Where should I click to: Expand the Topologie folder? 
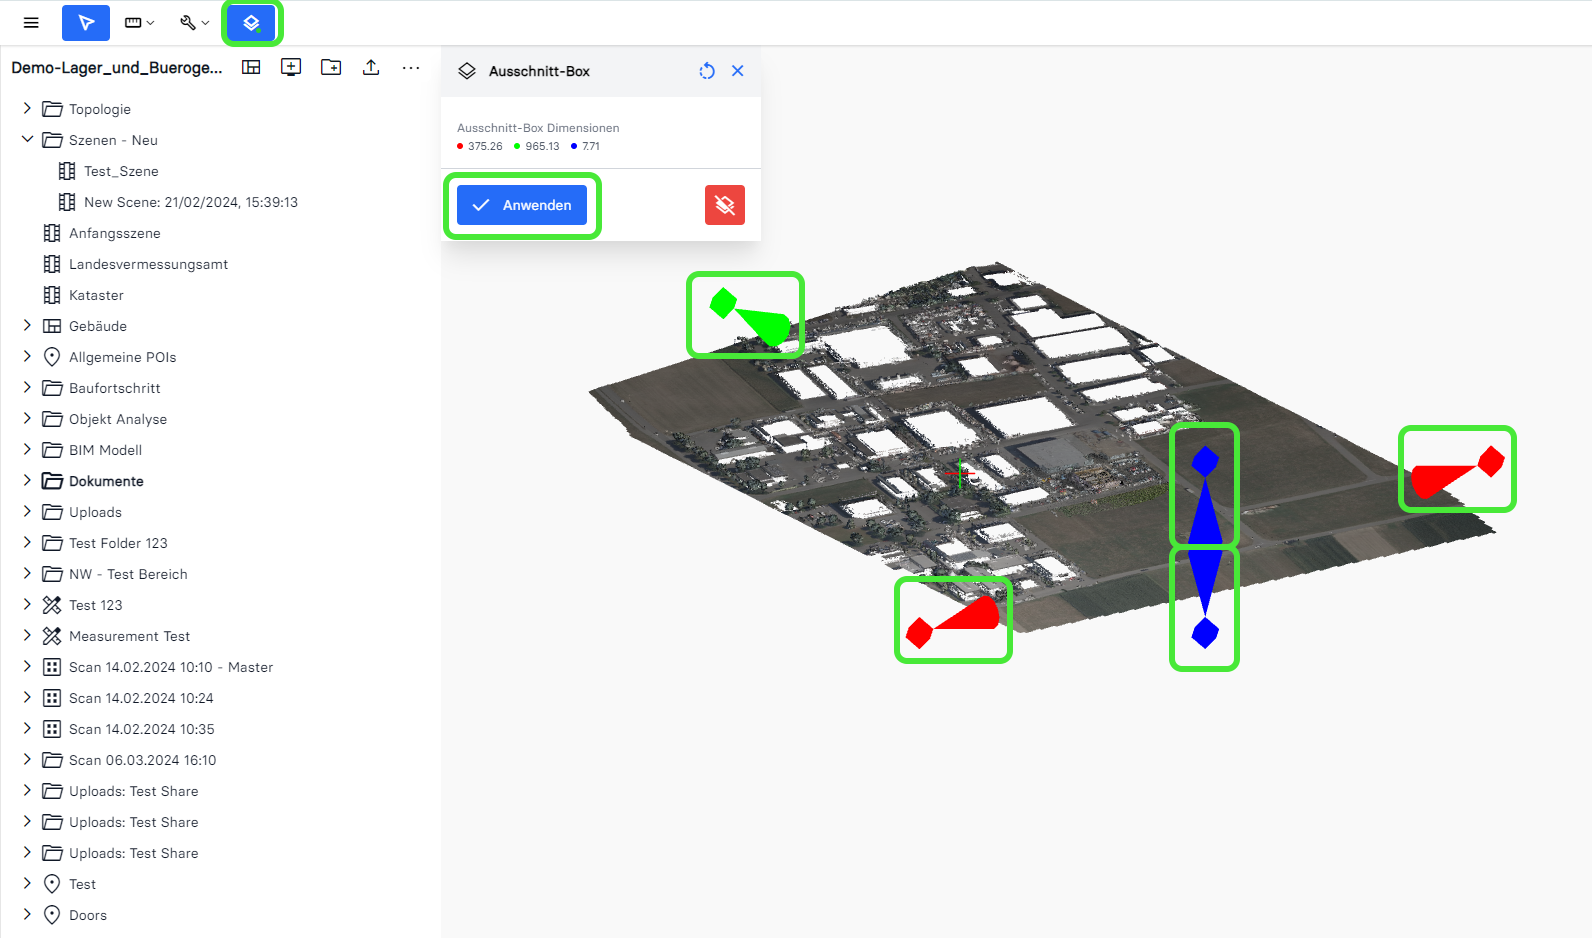tap(27, 109)
